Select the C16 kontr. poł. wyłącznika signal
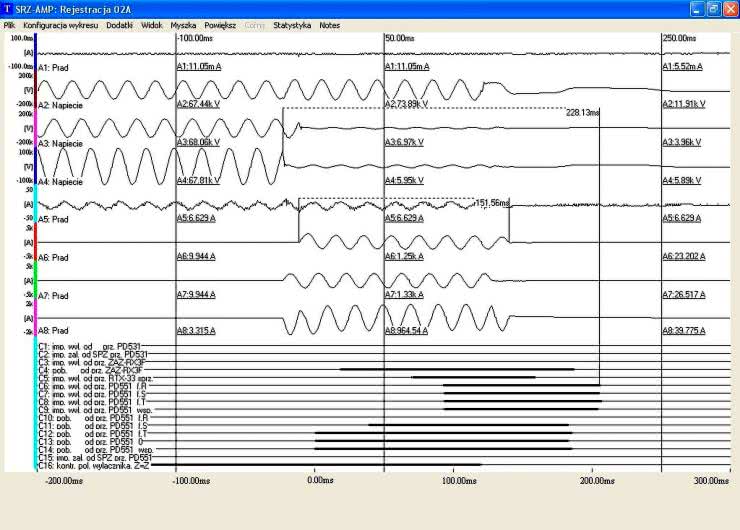740x530 pixels. [93, 465]
